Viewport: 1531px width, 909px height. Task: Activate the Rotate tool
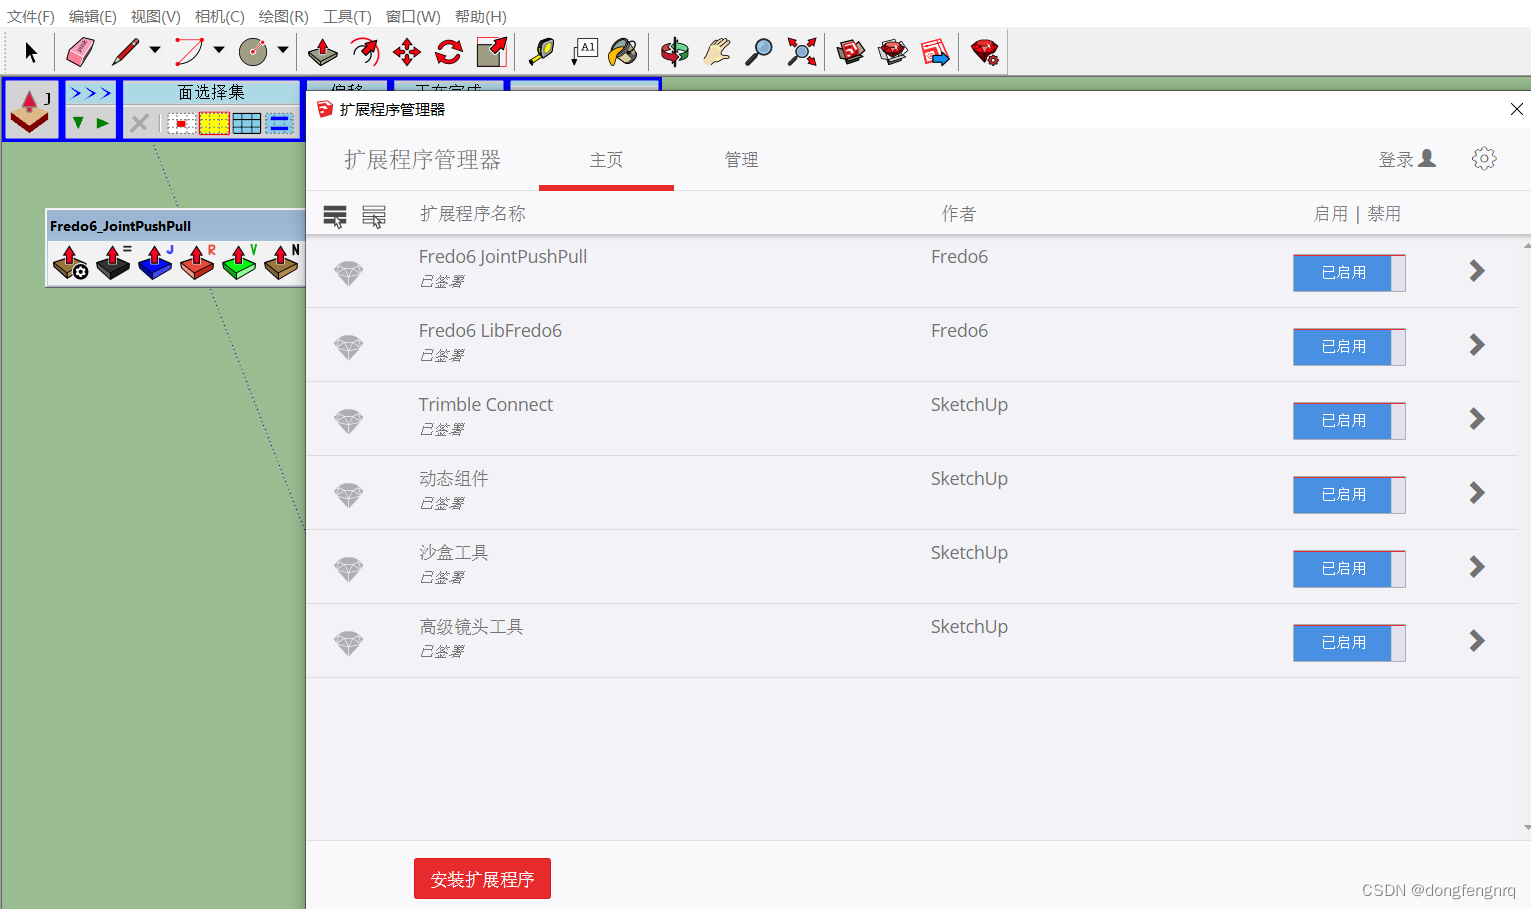pos(449,51)
